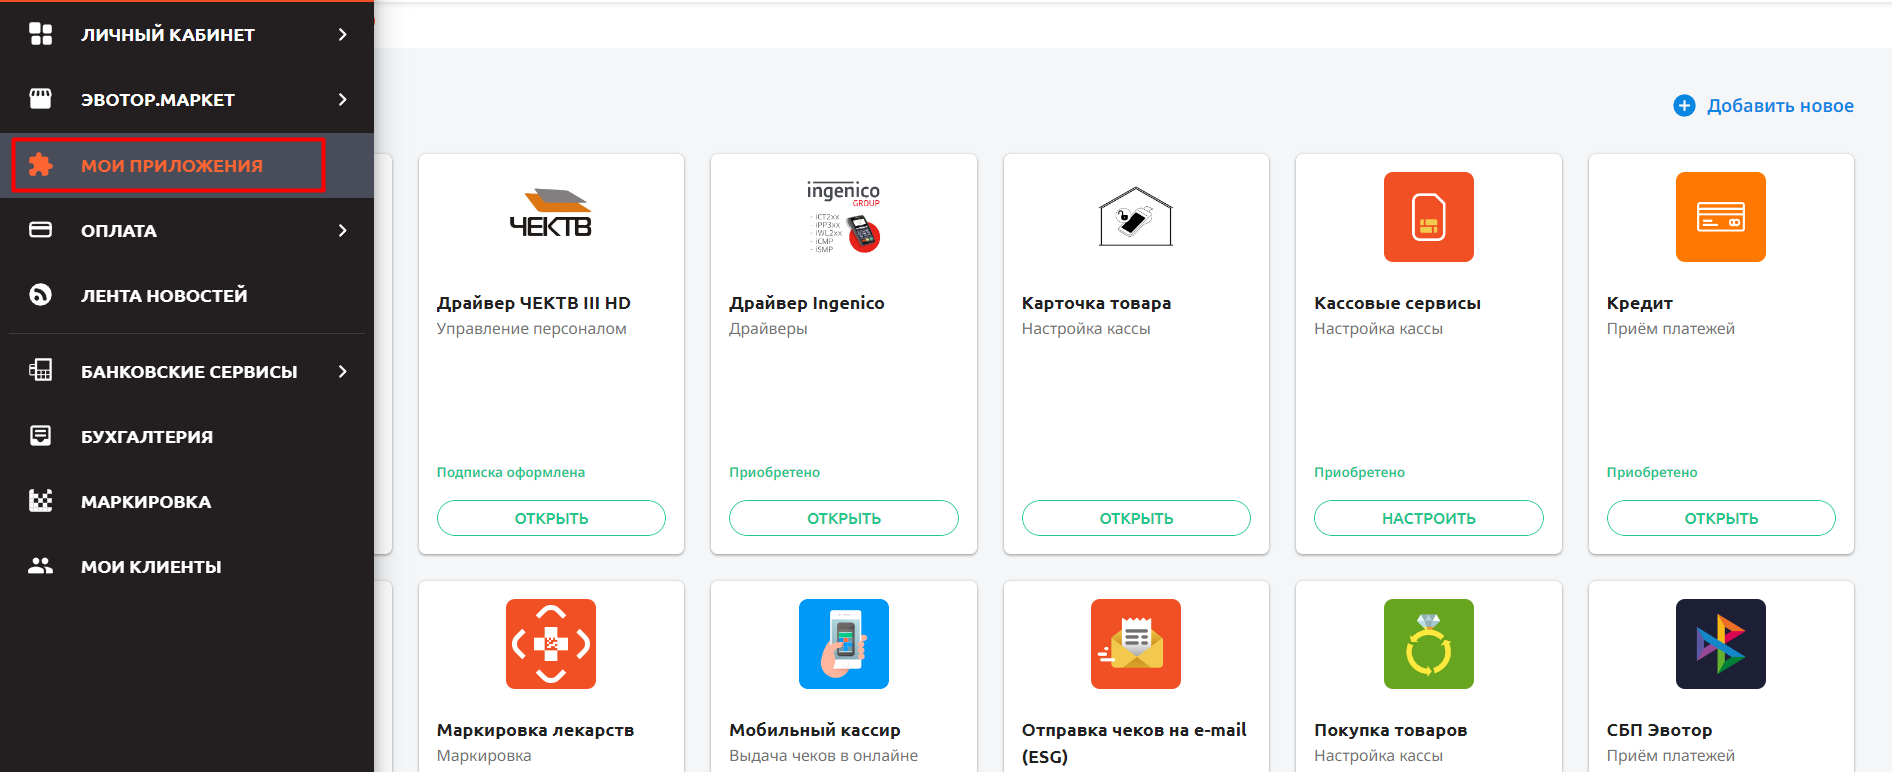Click the Банковские сервисы icon
Screen dimensions: 1892x772
click(40, 371)
